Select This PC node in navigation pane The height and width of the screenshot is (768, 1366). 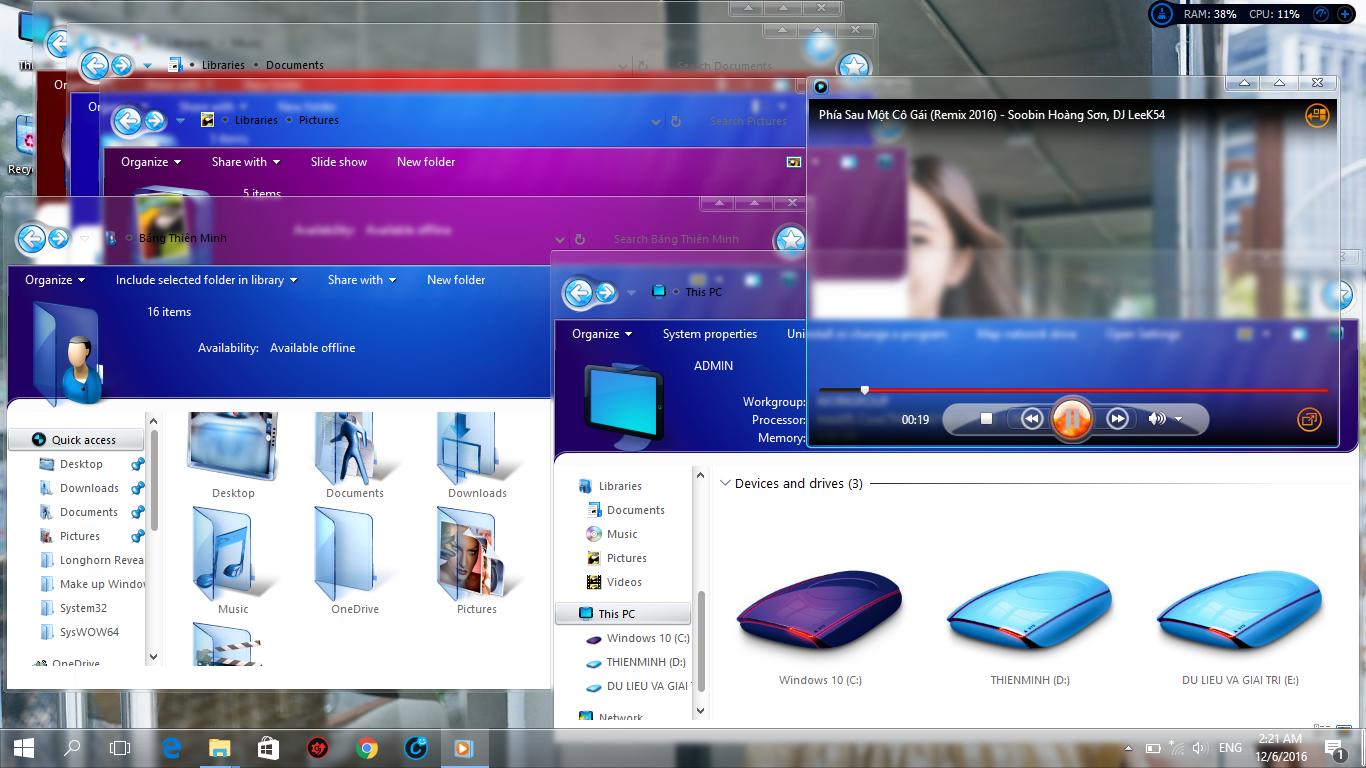(623, 614)
